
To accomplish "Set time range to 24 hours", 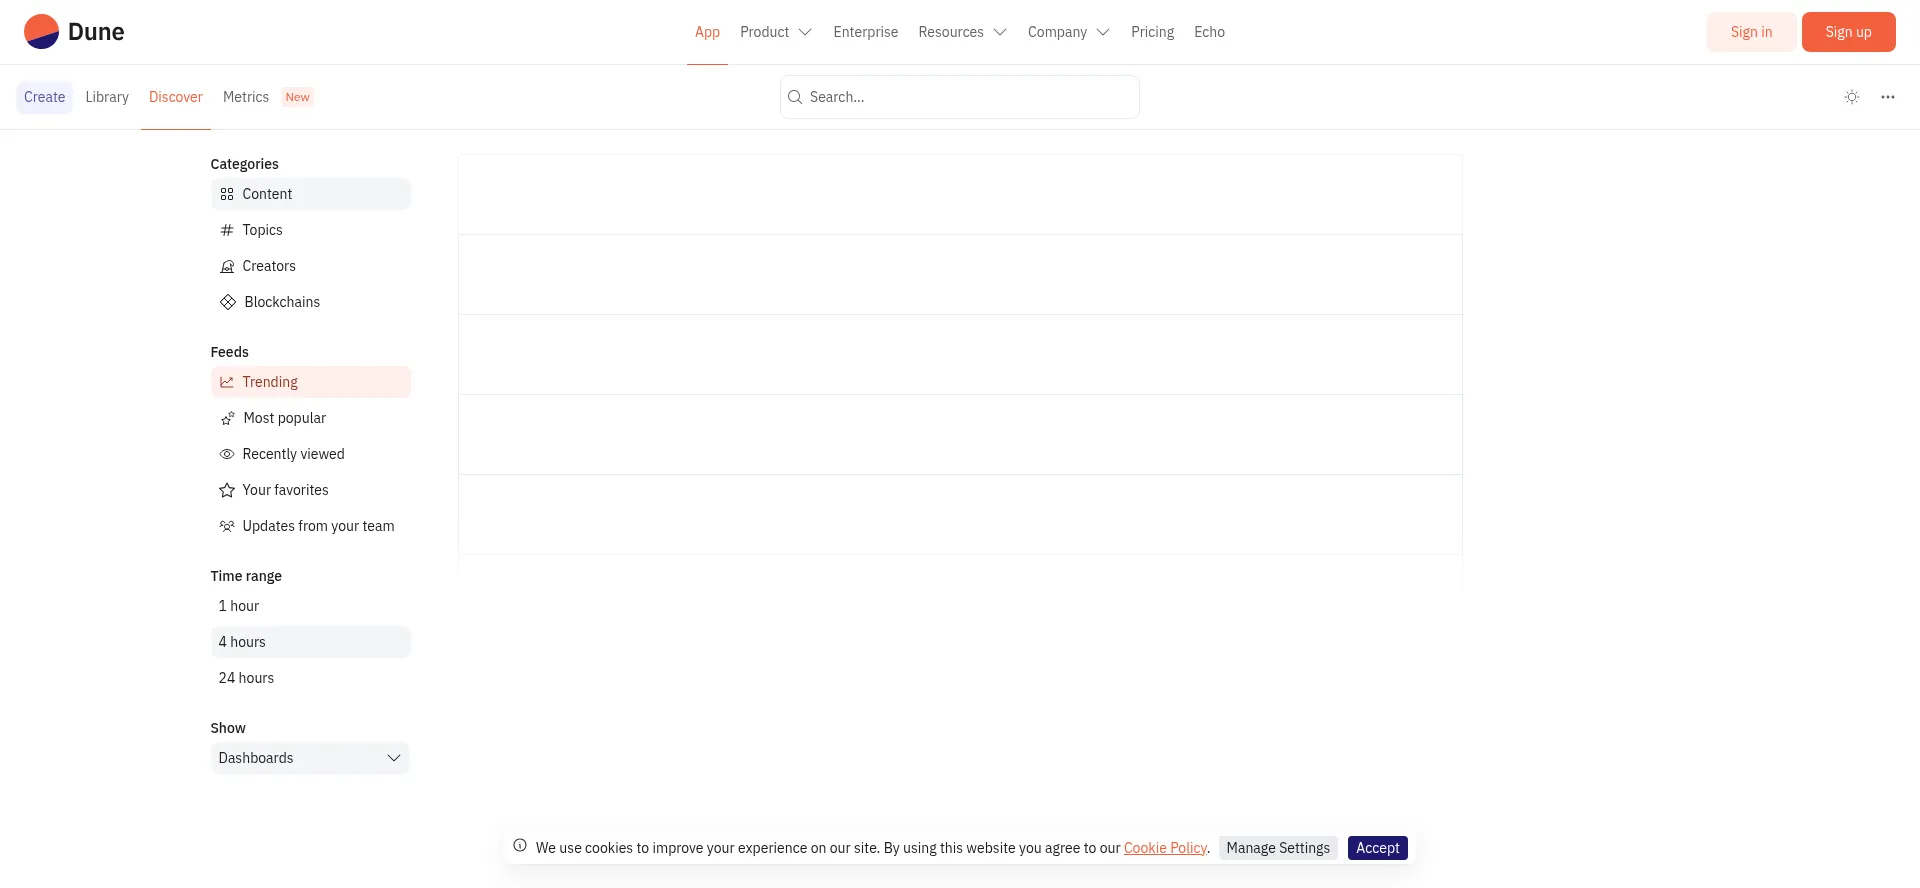I will (246, 678).
